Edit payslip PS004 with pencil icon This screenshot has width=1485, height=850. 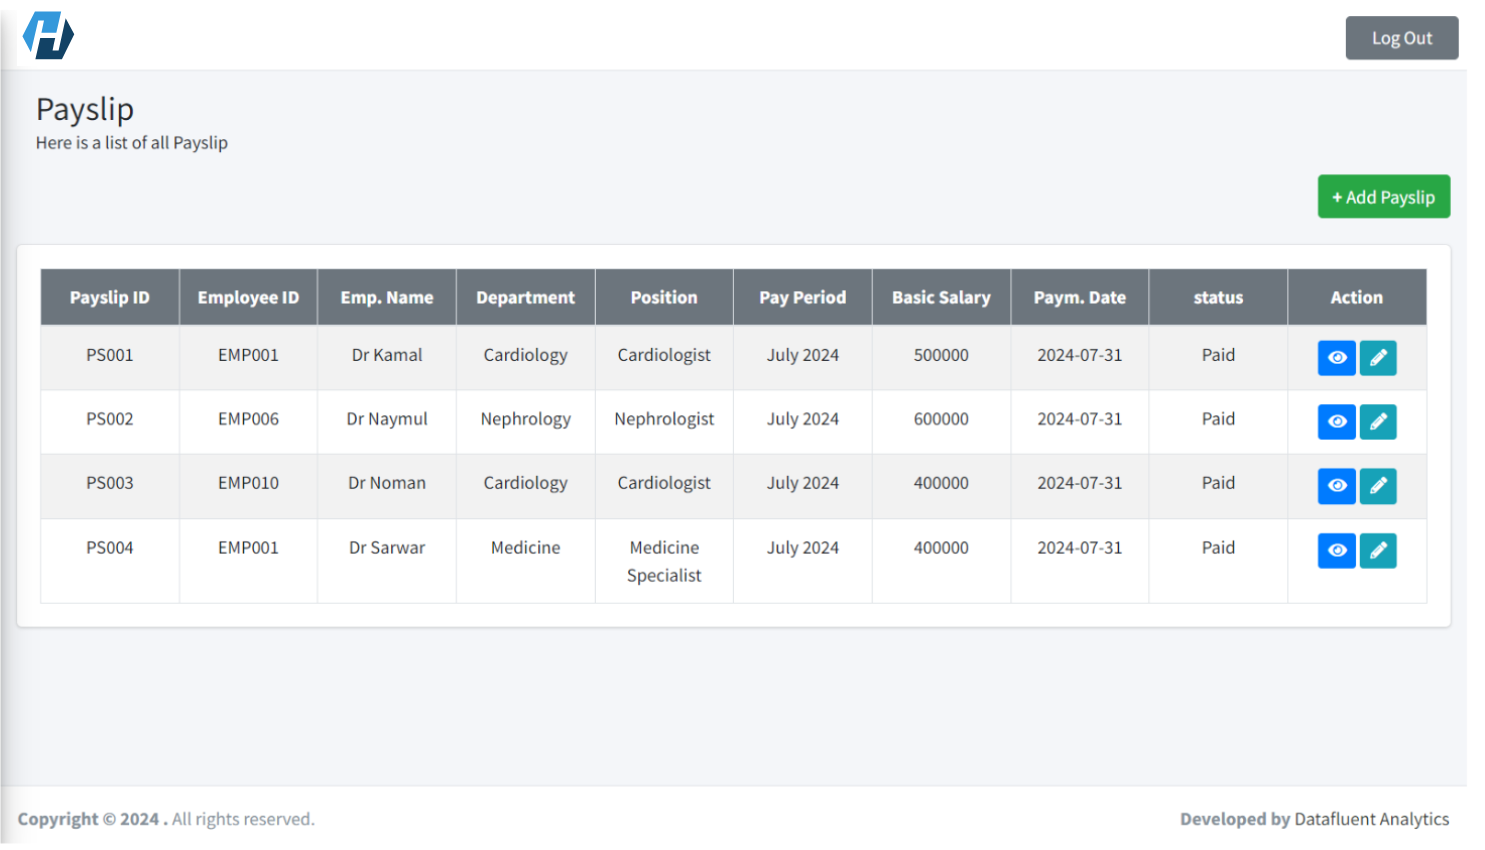(1378, 551)
